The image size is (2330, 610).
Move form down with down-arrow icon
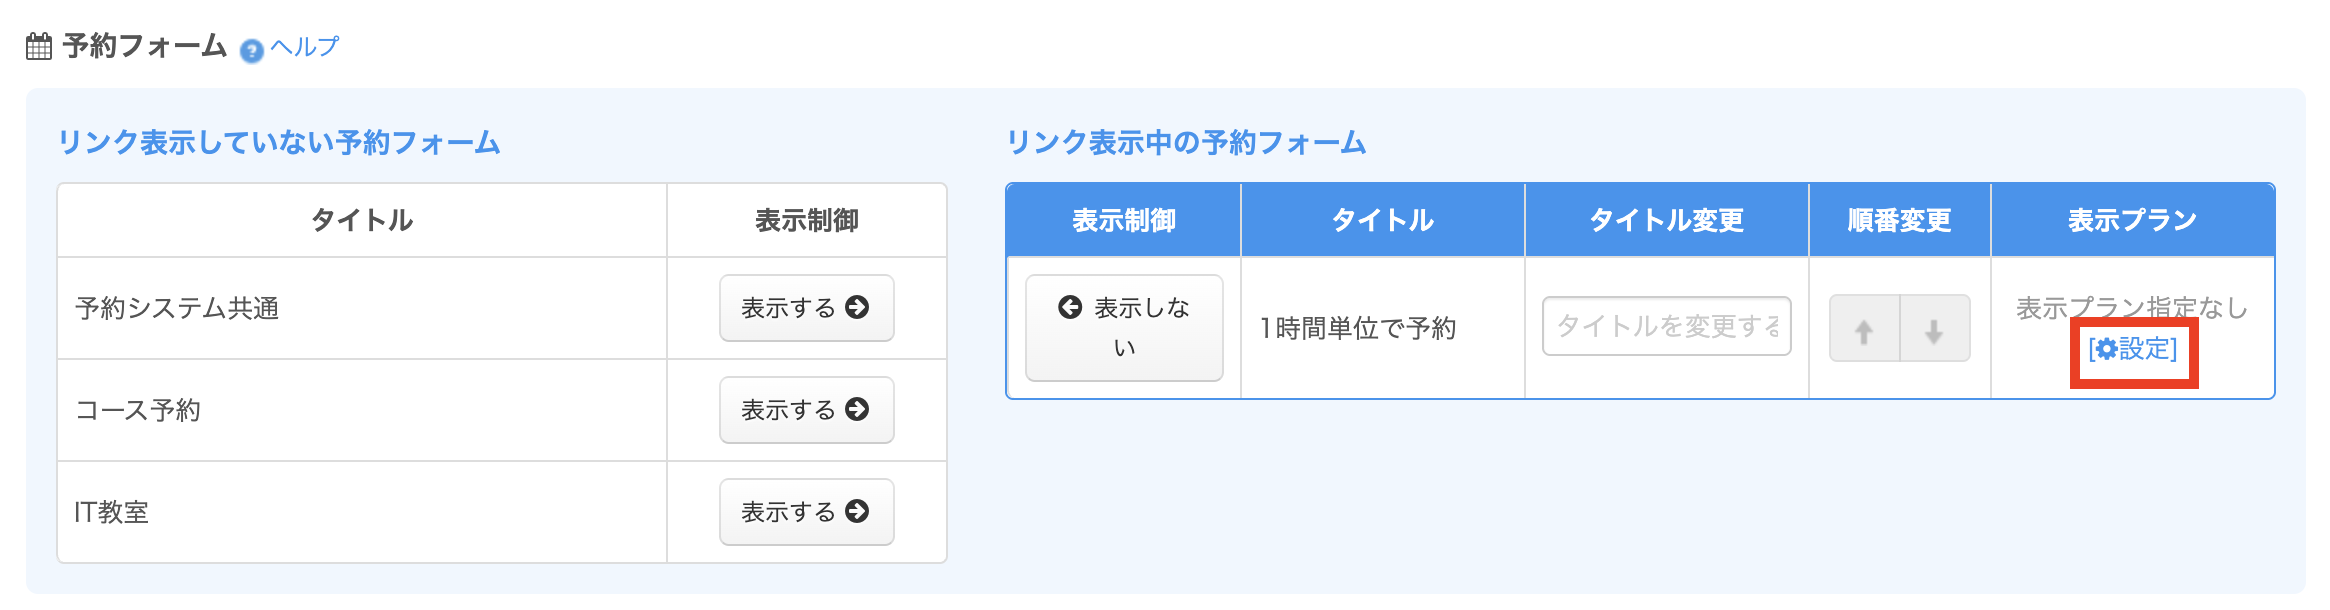1934,329
